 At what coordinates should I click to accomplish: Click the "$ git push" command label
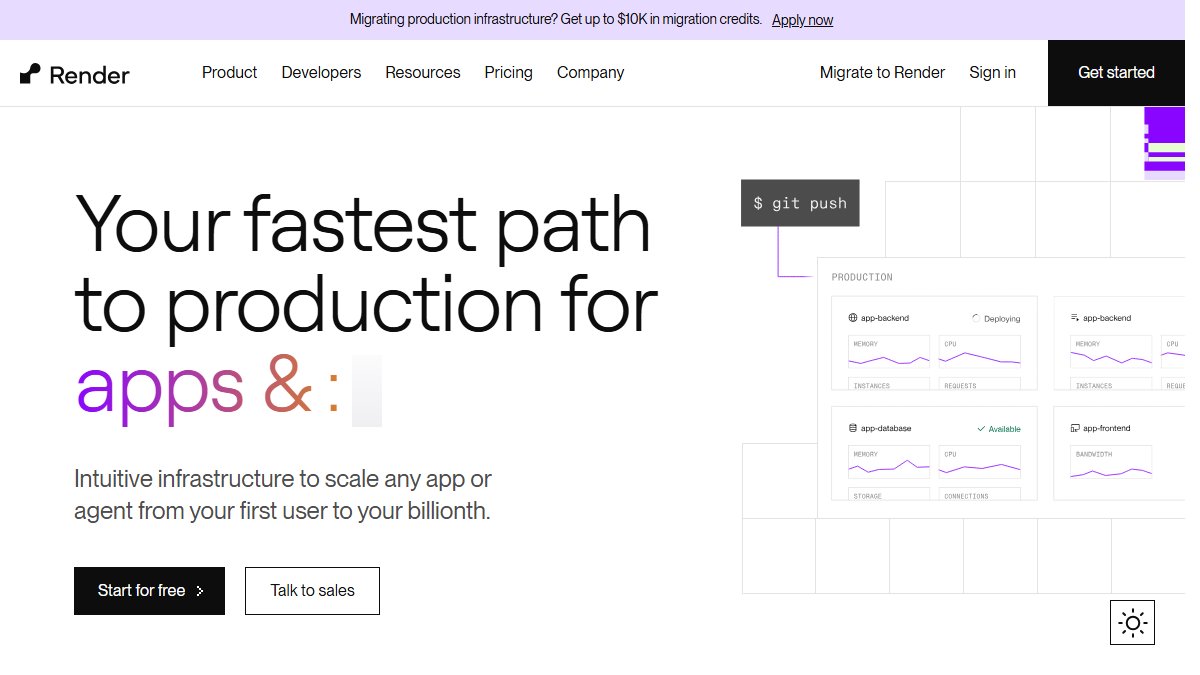(x=800, y=203)
